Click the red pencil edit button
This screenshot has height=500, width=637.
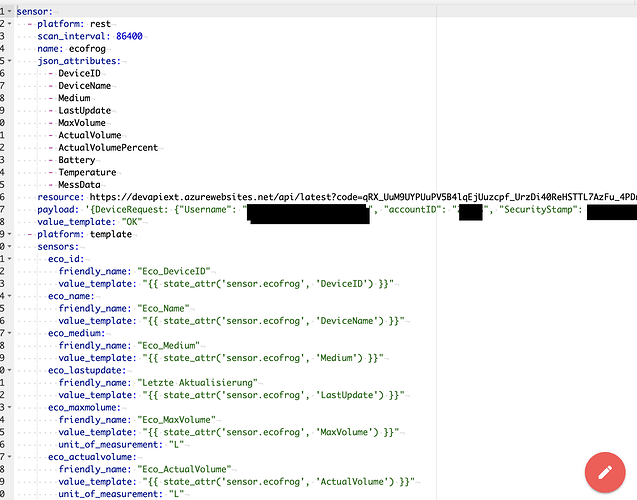[x=605, y=472]
